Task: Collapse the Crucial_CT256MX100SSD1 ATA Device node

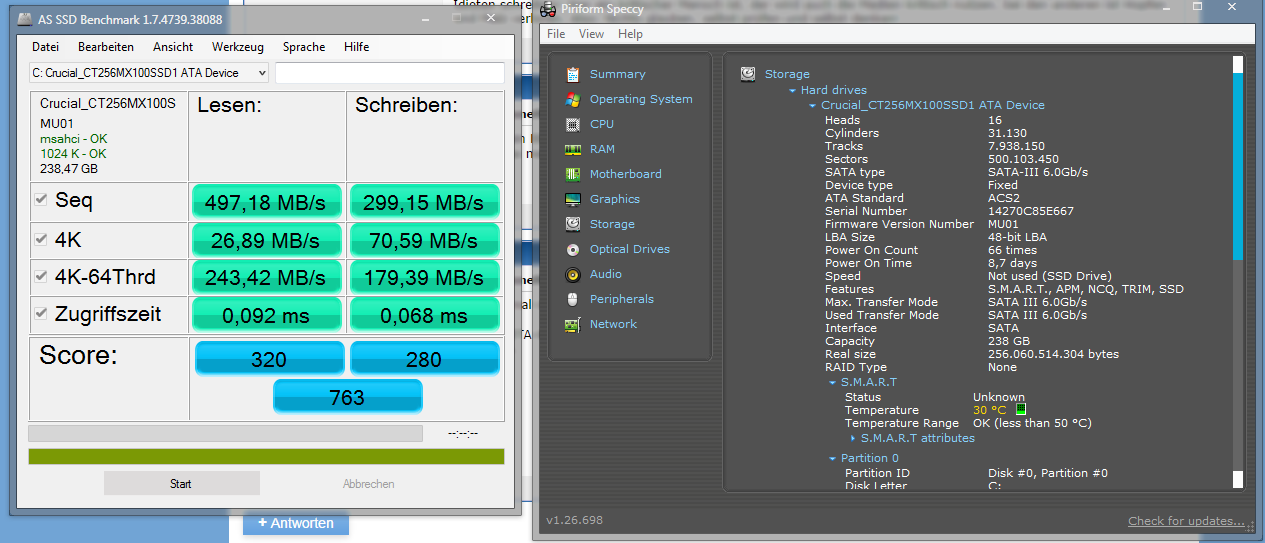Action: tap(813, 105)
